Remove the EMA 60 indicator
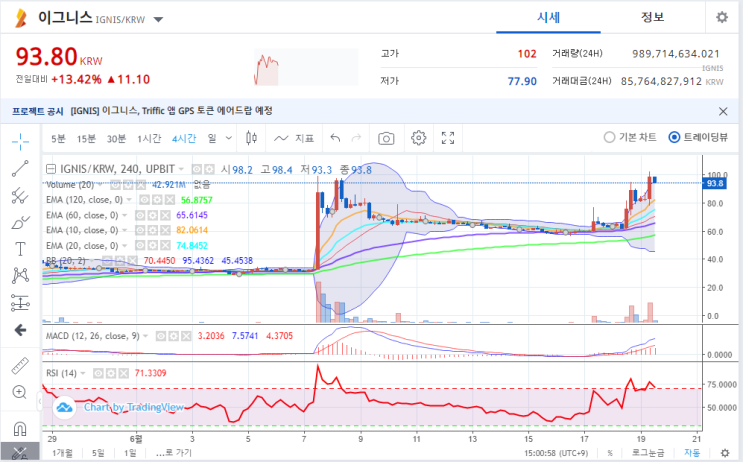 [x=165, y=216]
